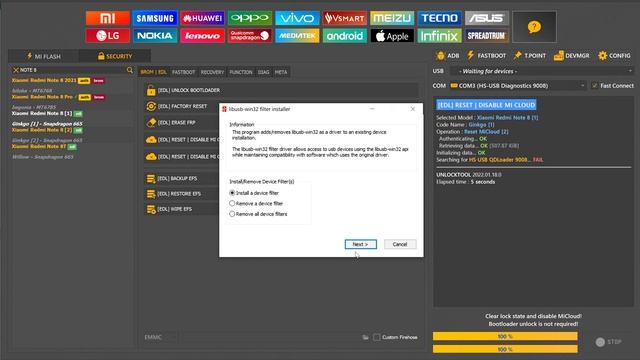Choose the MediaTek brand logo

(297, 36)
